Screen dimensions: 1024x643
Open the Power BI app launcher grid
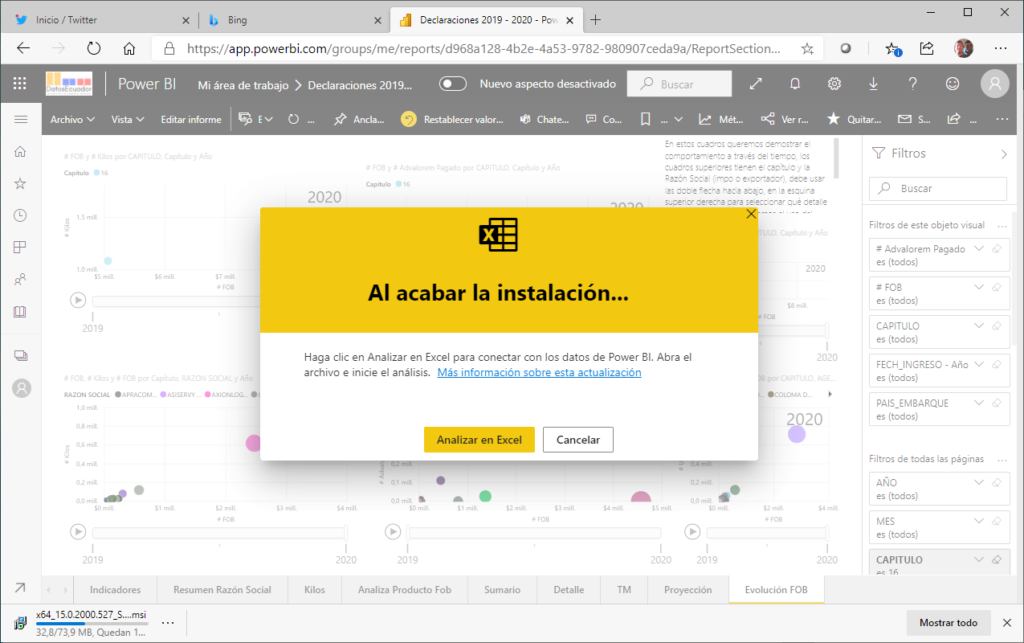pyautogui.click(x=20, y=84)
